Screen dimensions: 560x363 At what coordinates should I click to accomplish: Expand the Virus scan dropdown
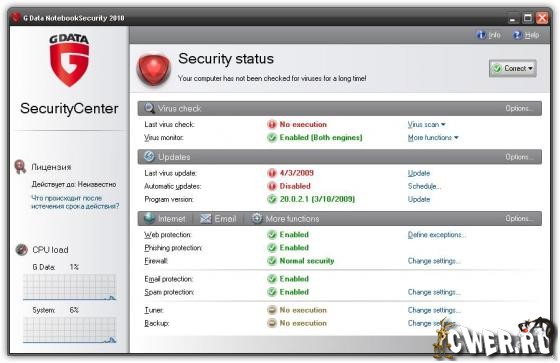point(426,124)
